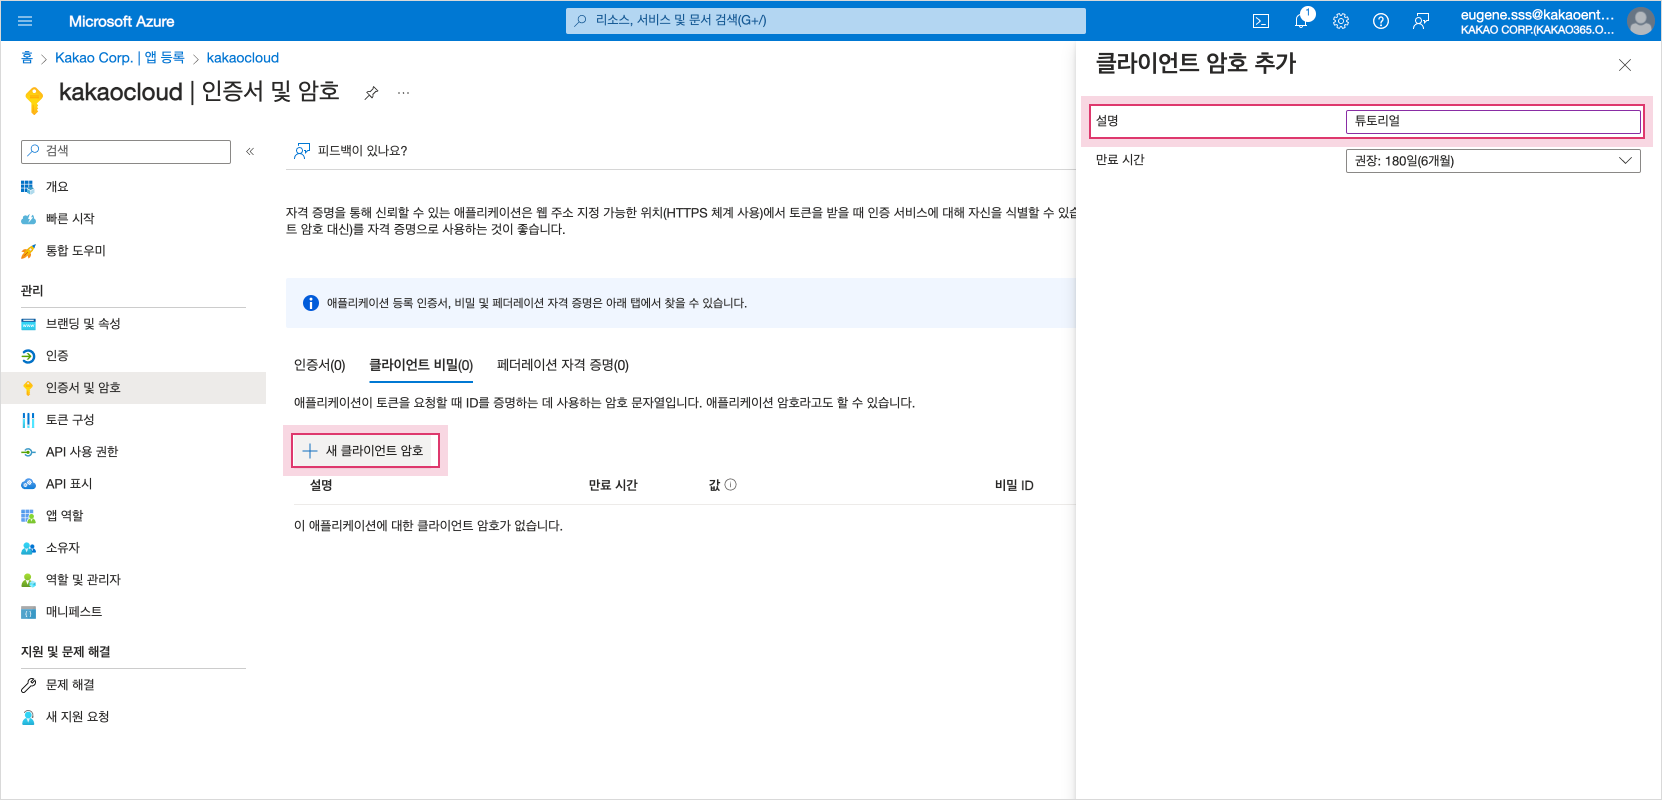Click 새 지원 요청 icon
This screenshot has height=800, width=1662.
click(x=28, y=717)
